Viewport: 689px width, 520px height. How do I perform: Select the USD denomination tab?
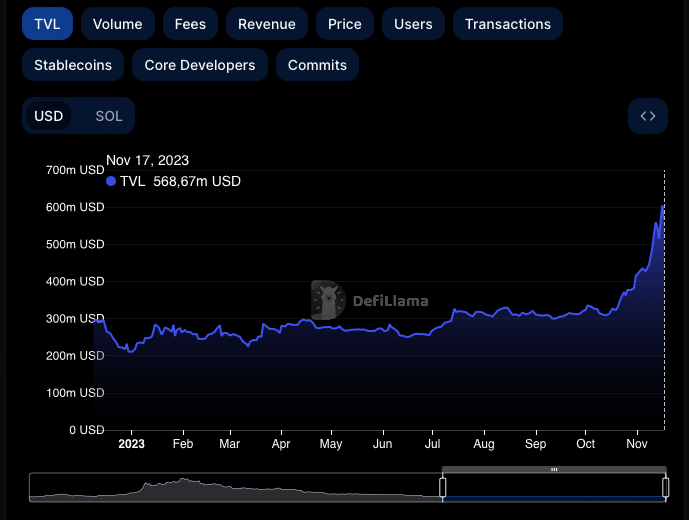click(x=49, y=116)
